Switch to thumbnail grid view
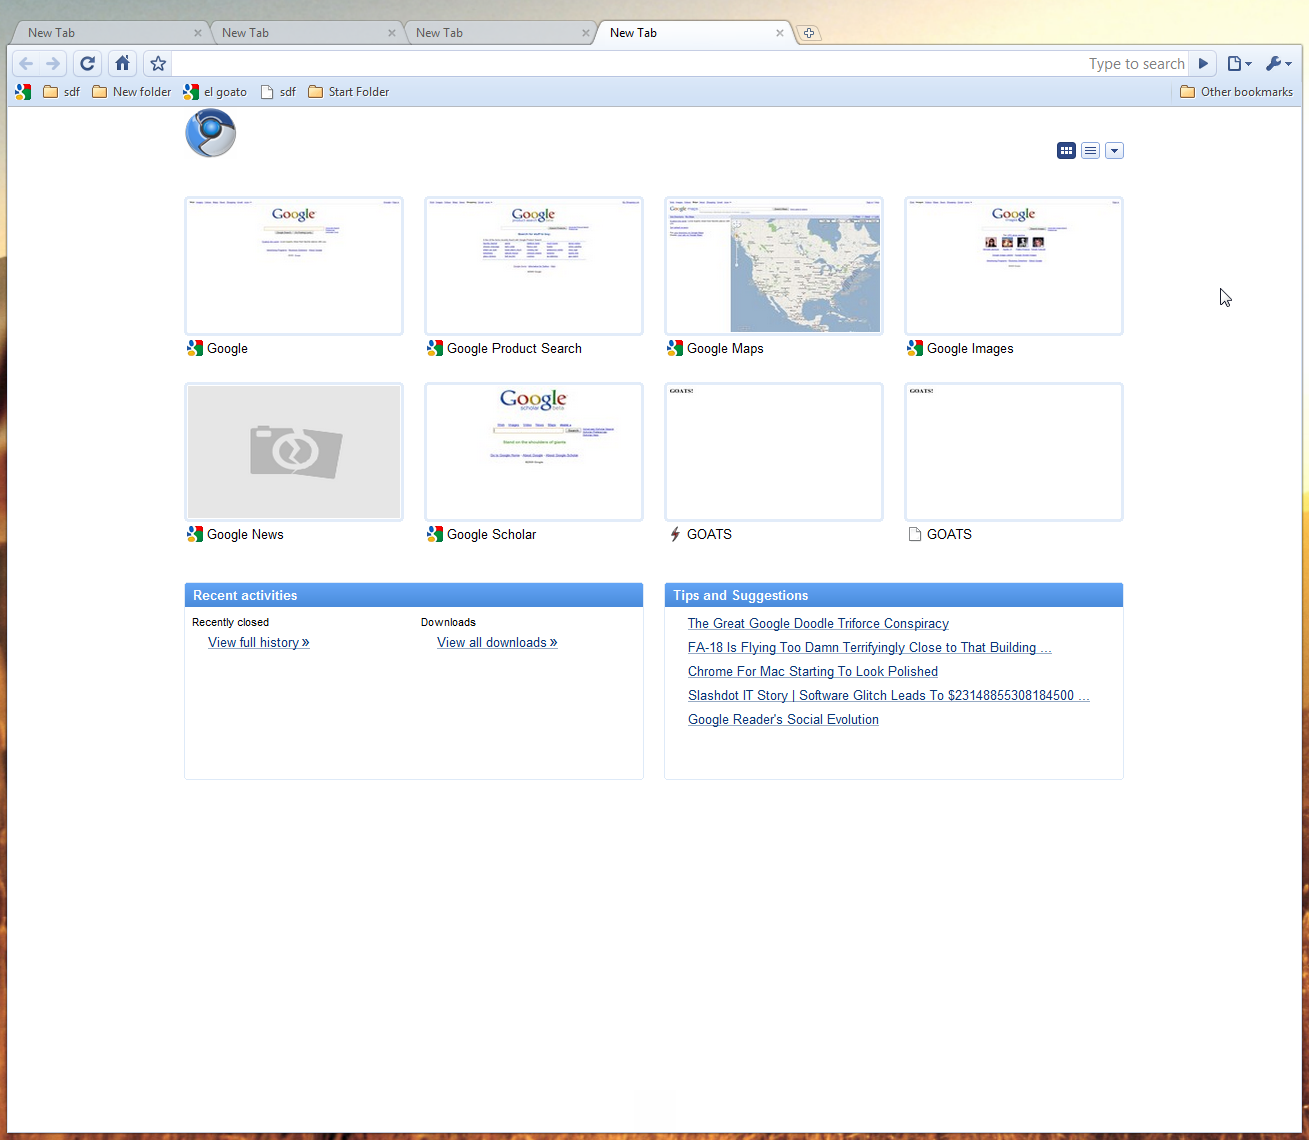This screenshot has height=1140, width=1309. pyautogui.click(x=1066, y=151)
